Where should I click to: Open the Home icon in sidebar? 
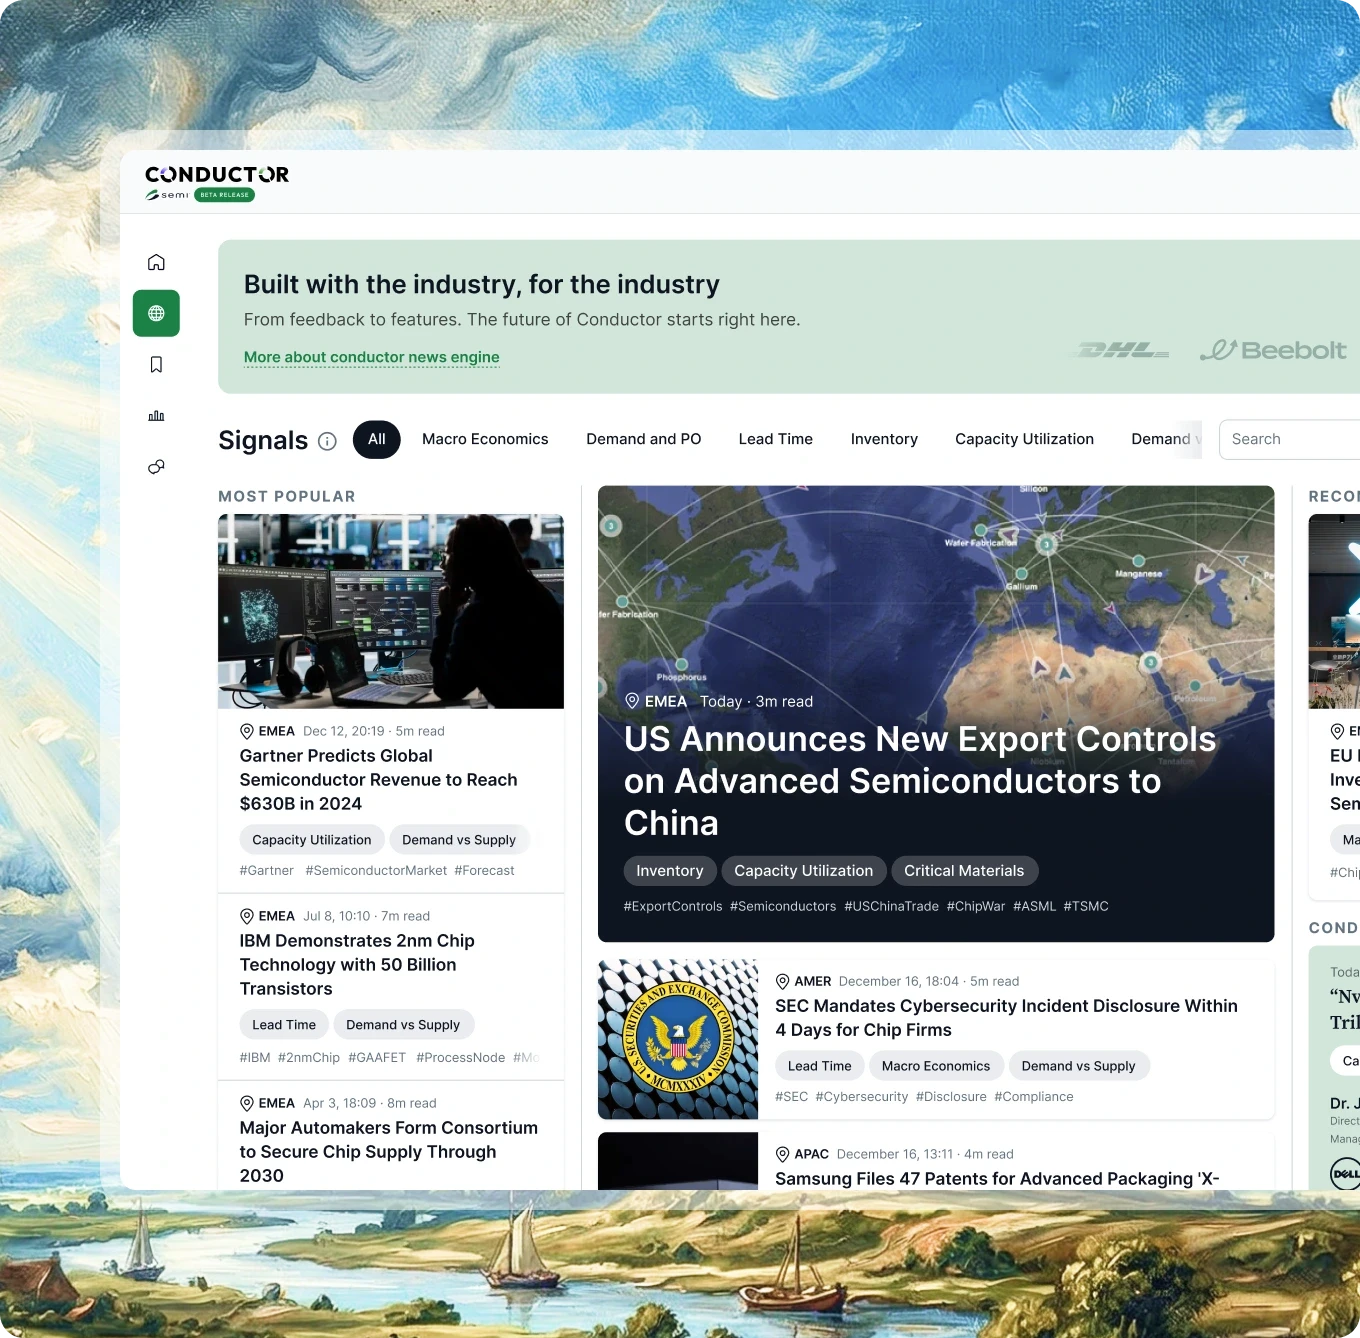(156, 262)
